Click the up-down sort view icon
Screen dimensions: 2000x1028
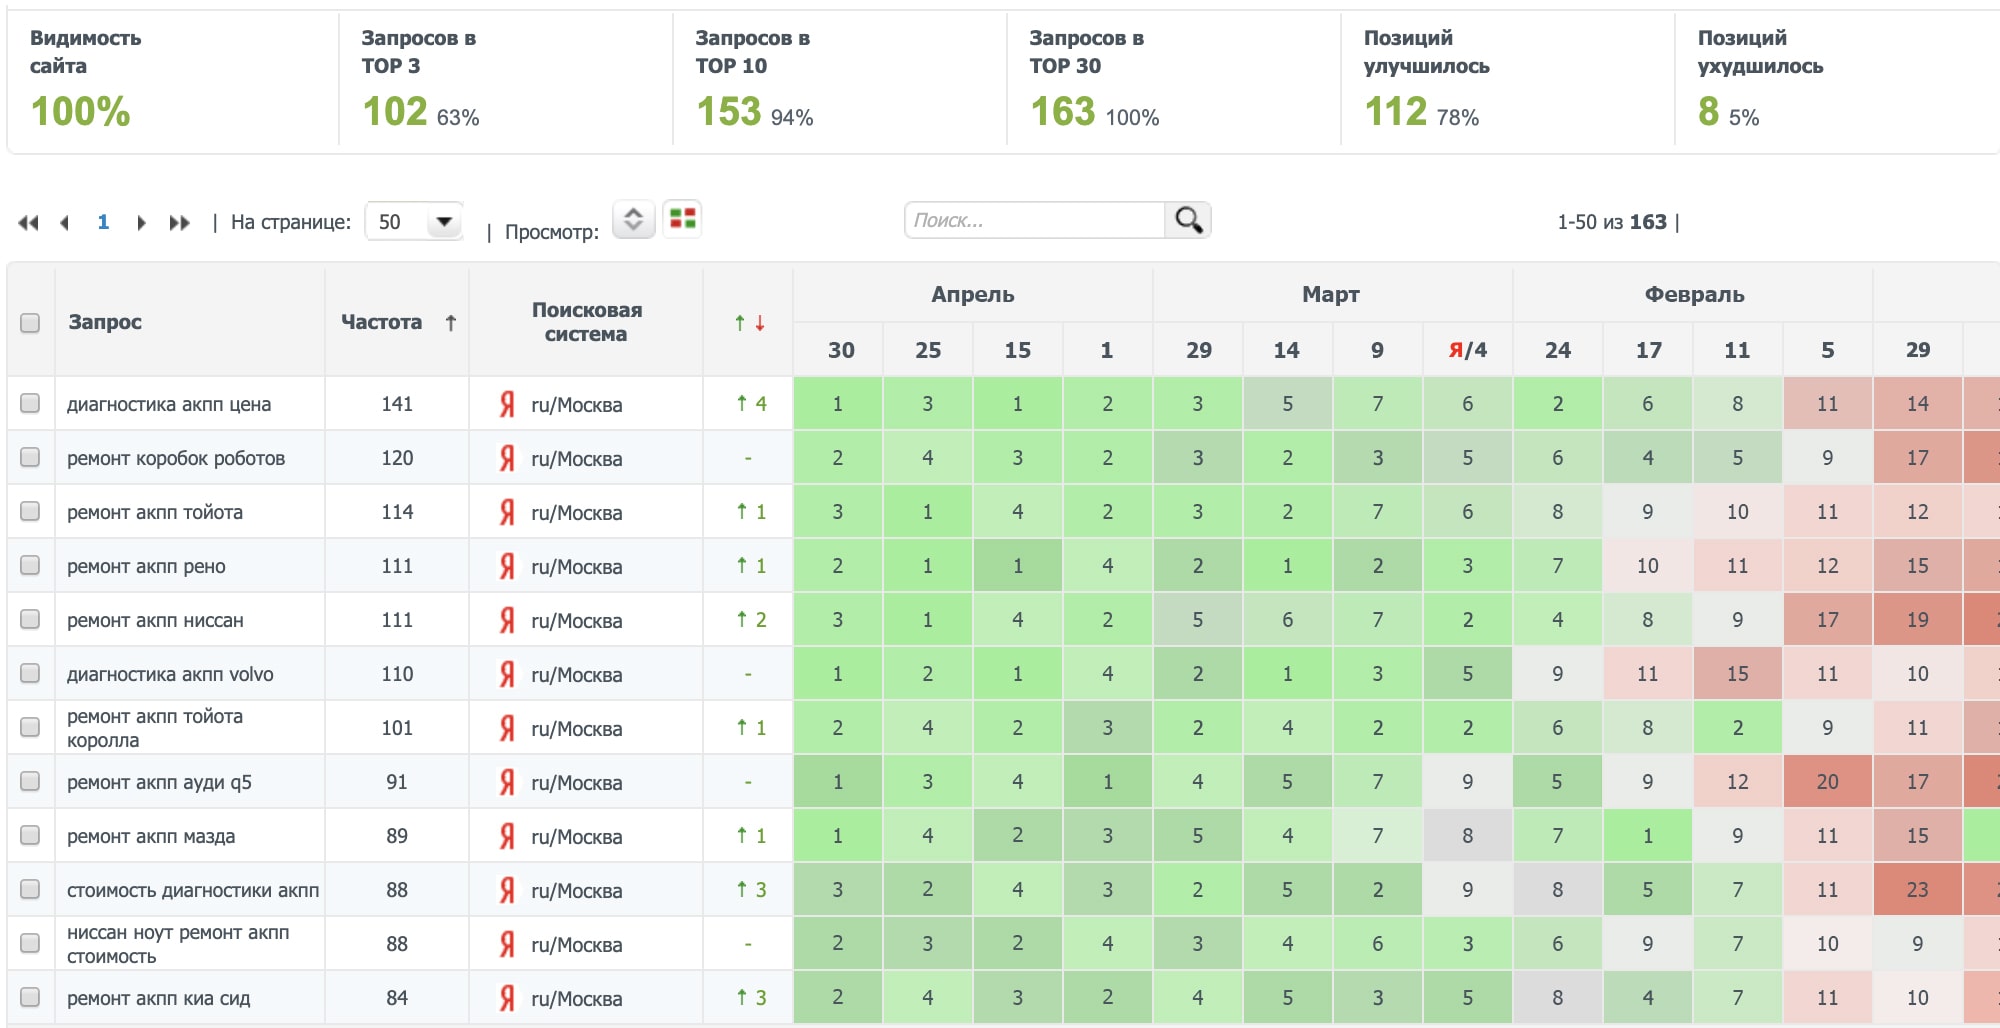tap(633, 219)
